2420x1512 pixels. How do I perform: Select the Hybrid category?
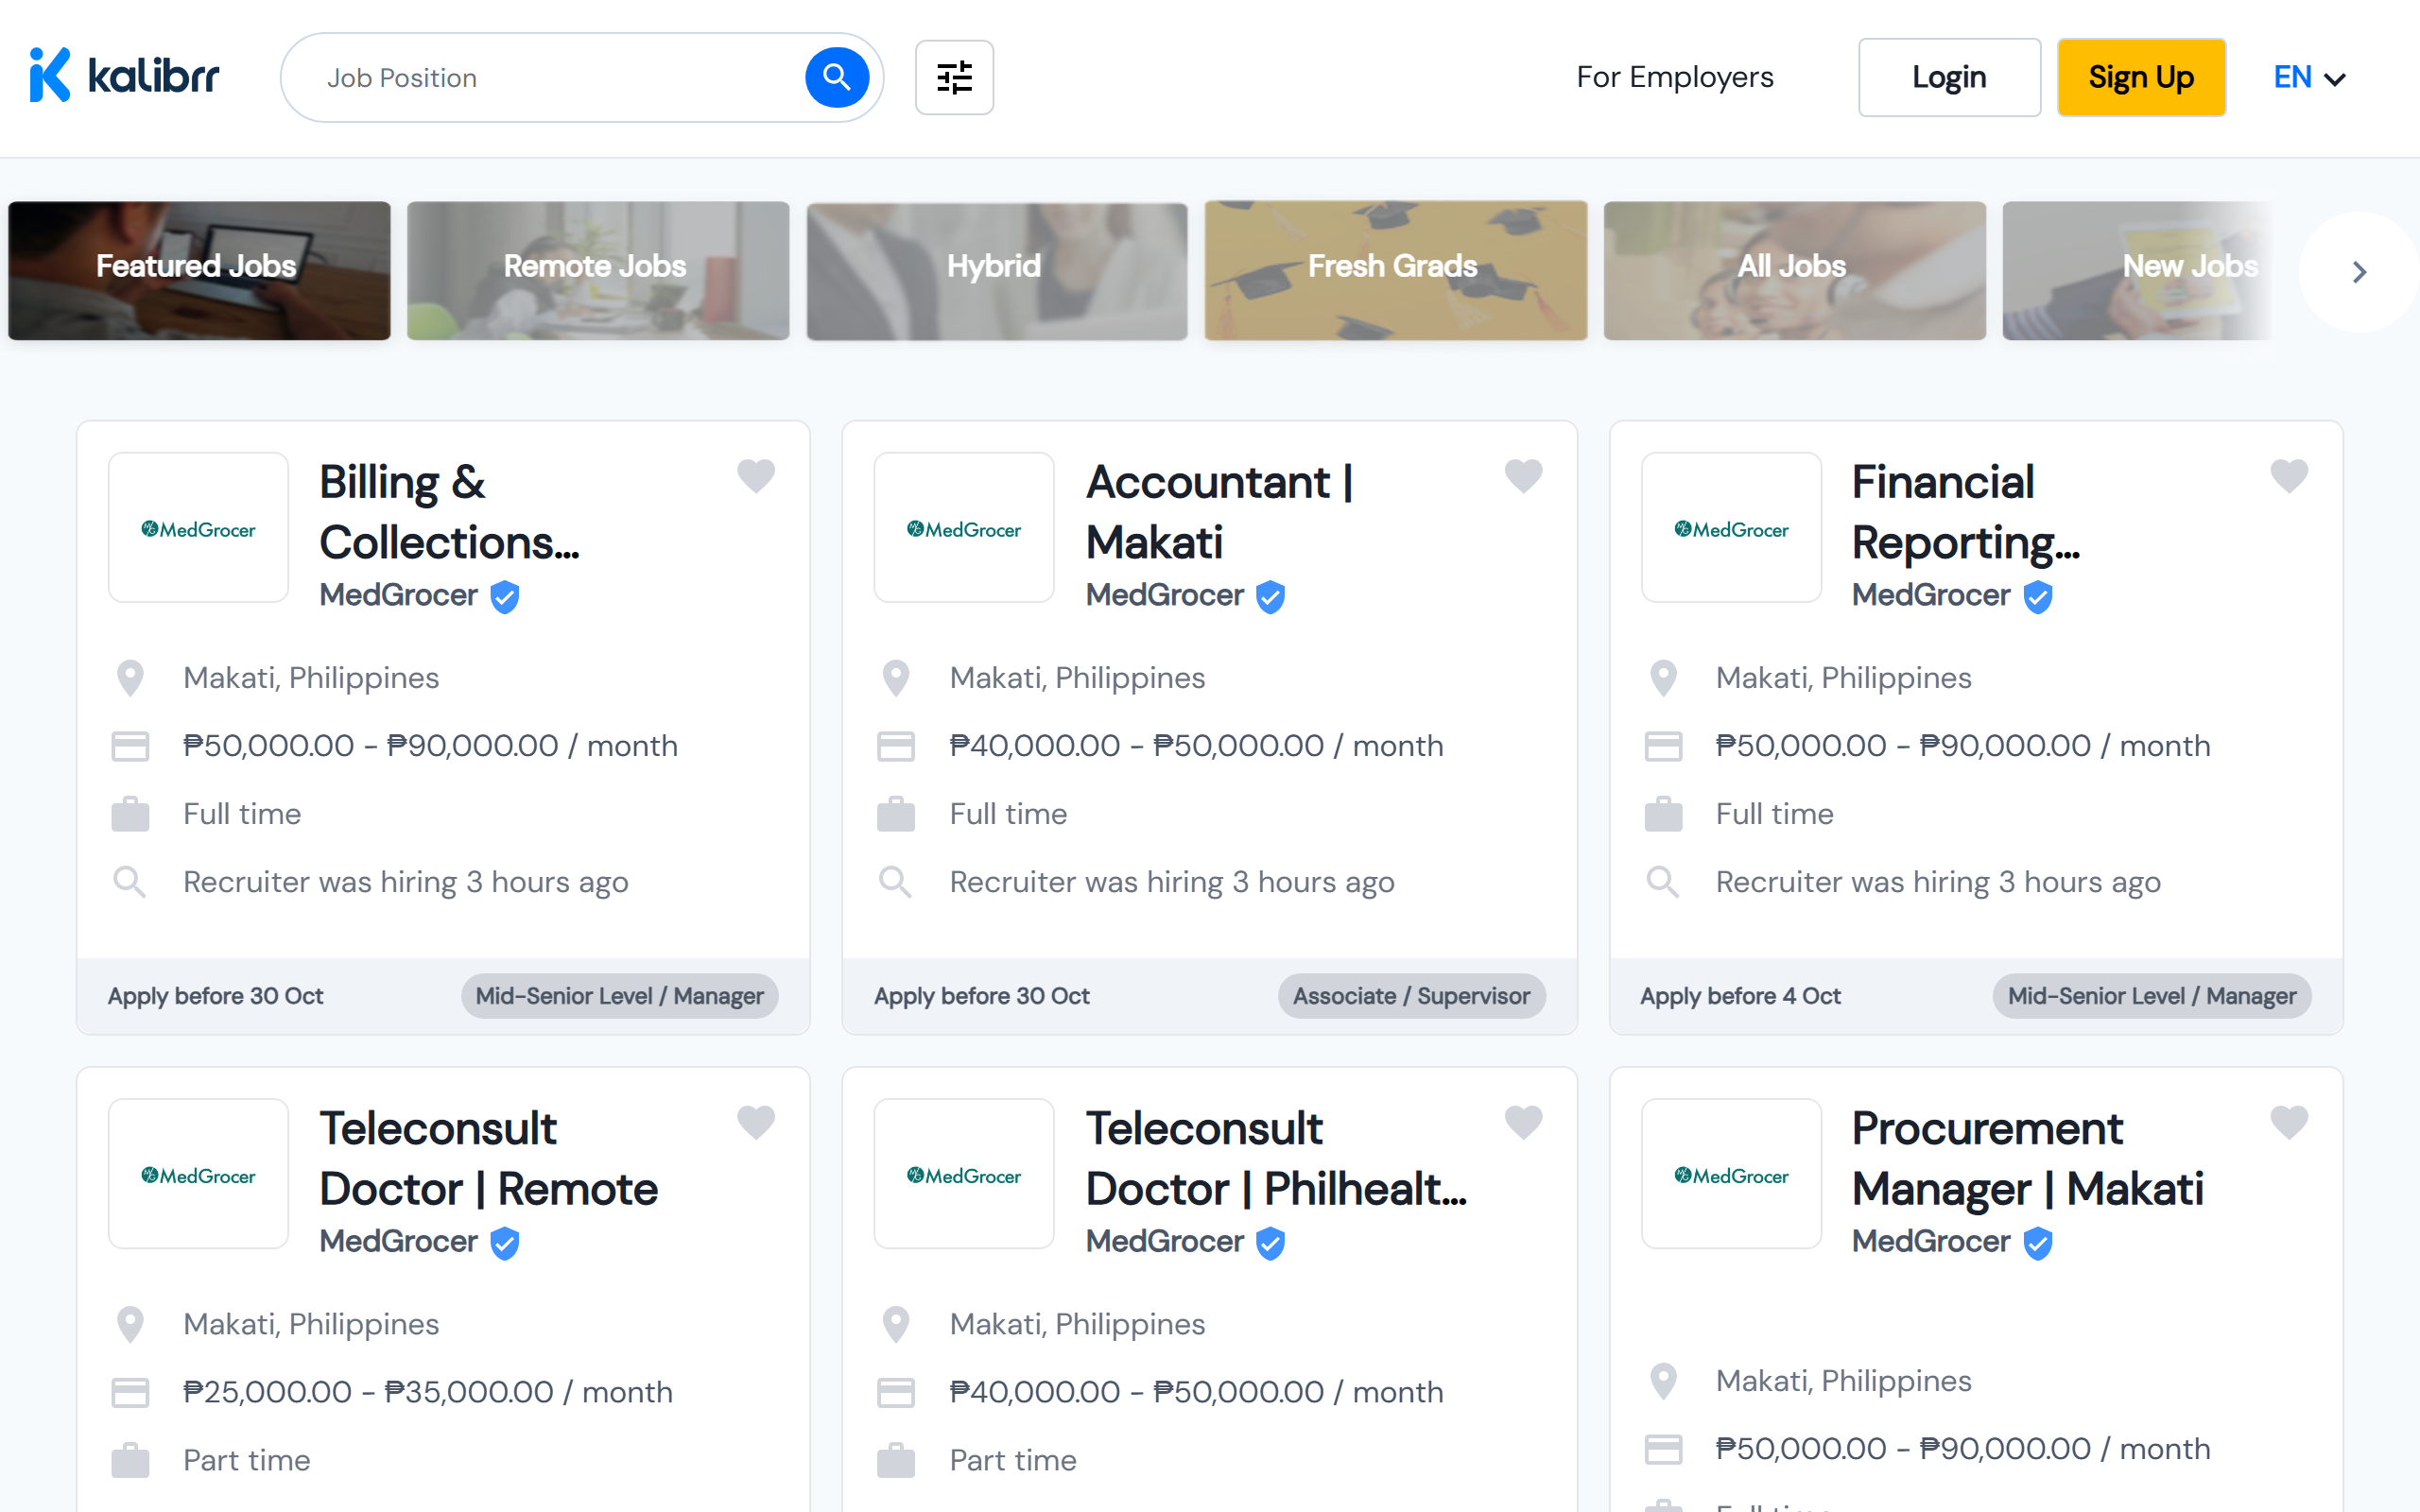997,270
